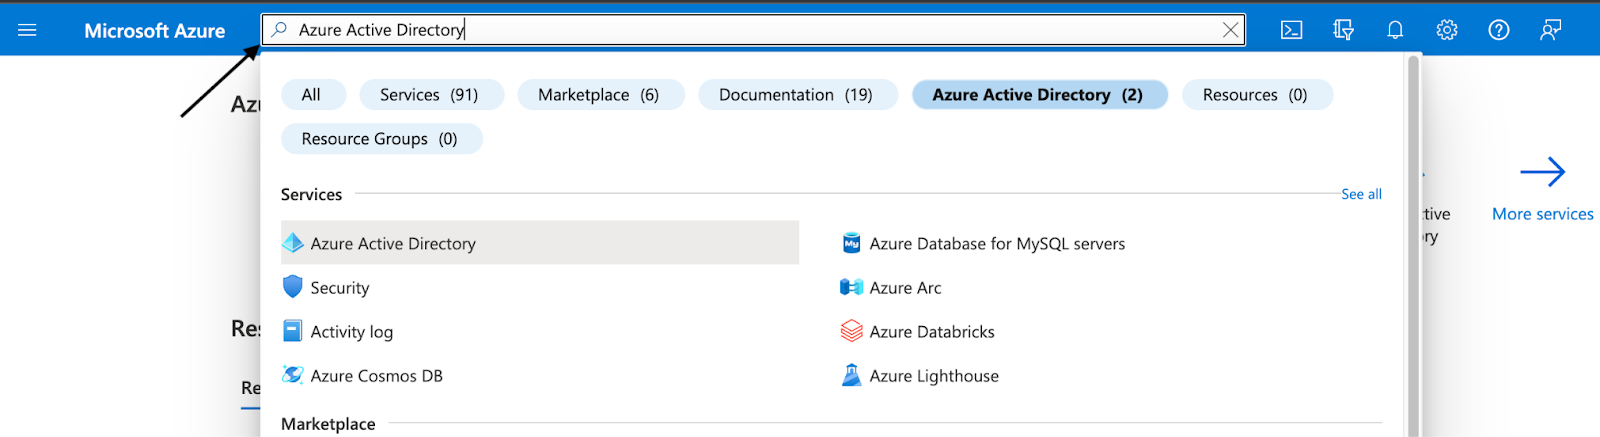Go to Microsoft Azure home
Image resolution: width=1600 pixels, height=437 pixels.
[155, 31]
